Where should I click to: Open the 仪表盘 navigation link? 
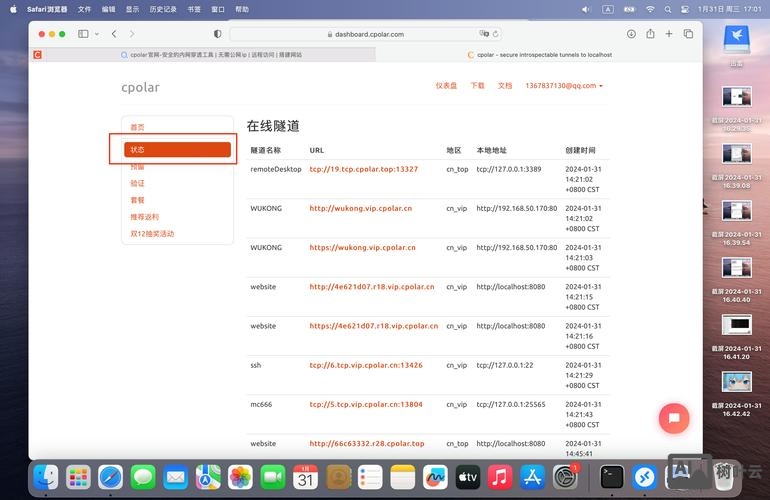point(446,85)
